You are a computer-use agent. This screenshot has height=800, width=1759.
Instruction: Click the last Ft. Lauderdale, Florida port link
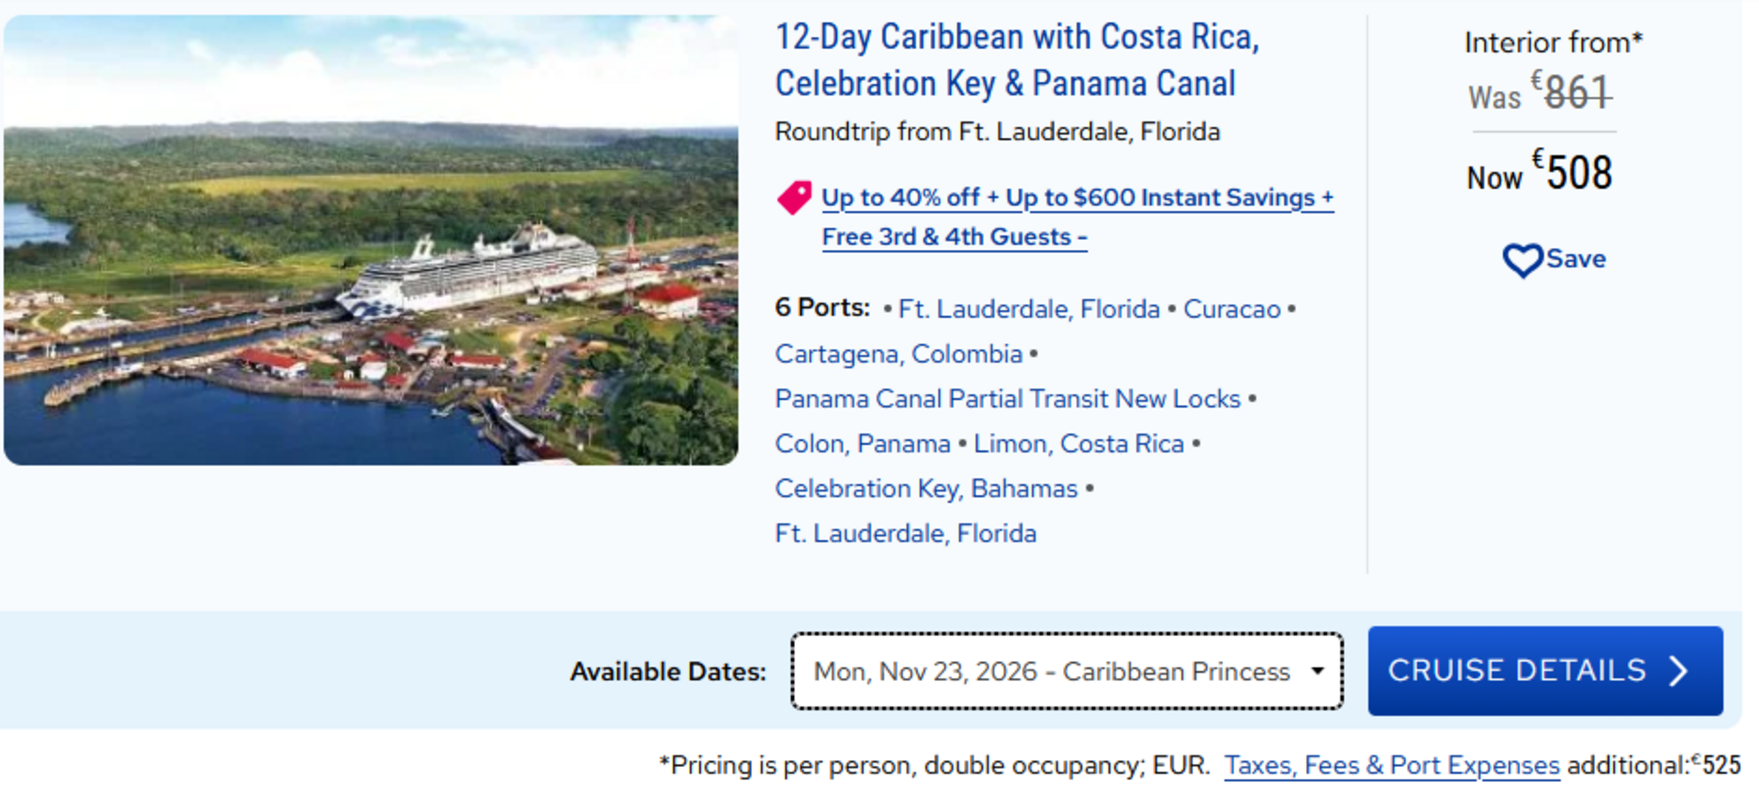pyautogui.click(x=905, y=534)
